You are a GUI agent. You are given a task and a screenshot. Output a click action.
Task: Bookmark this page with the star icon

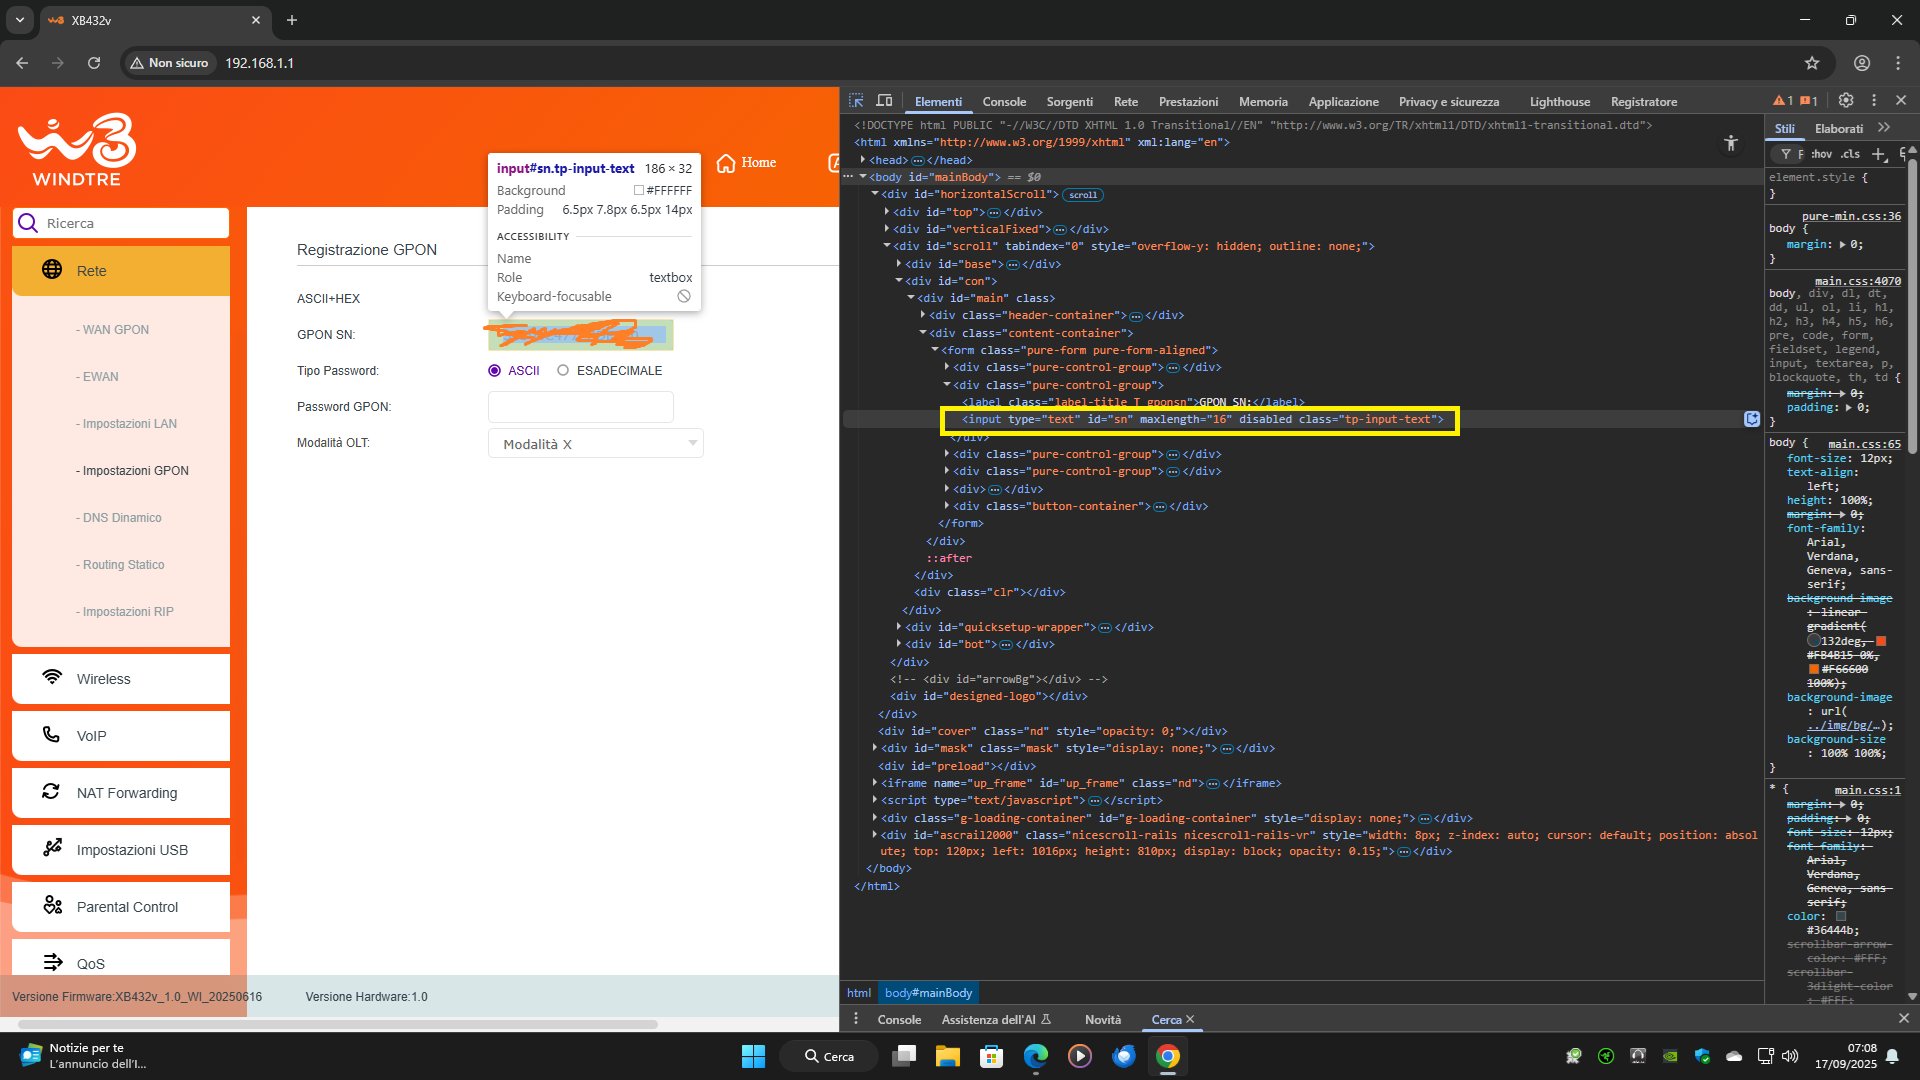1812,63
